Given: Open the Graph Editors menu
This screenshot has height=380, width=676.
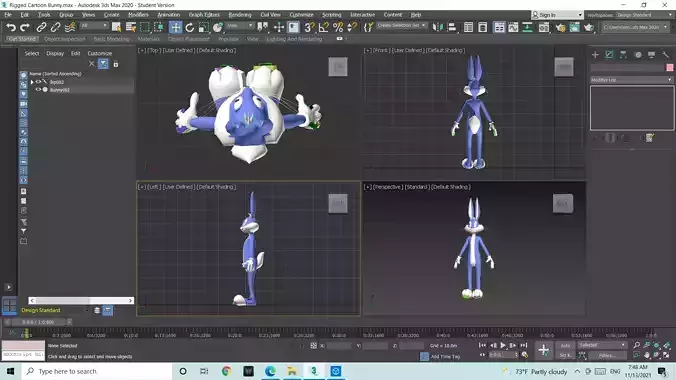Looking at the screenshot, I should [204, 15].
